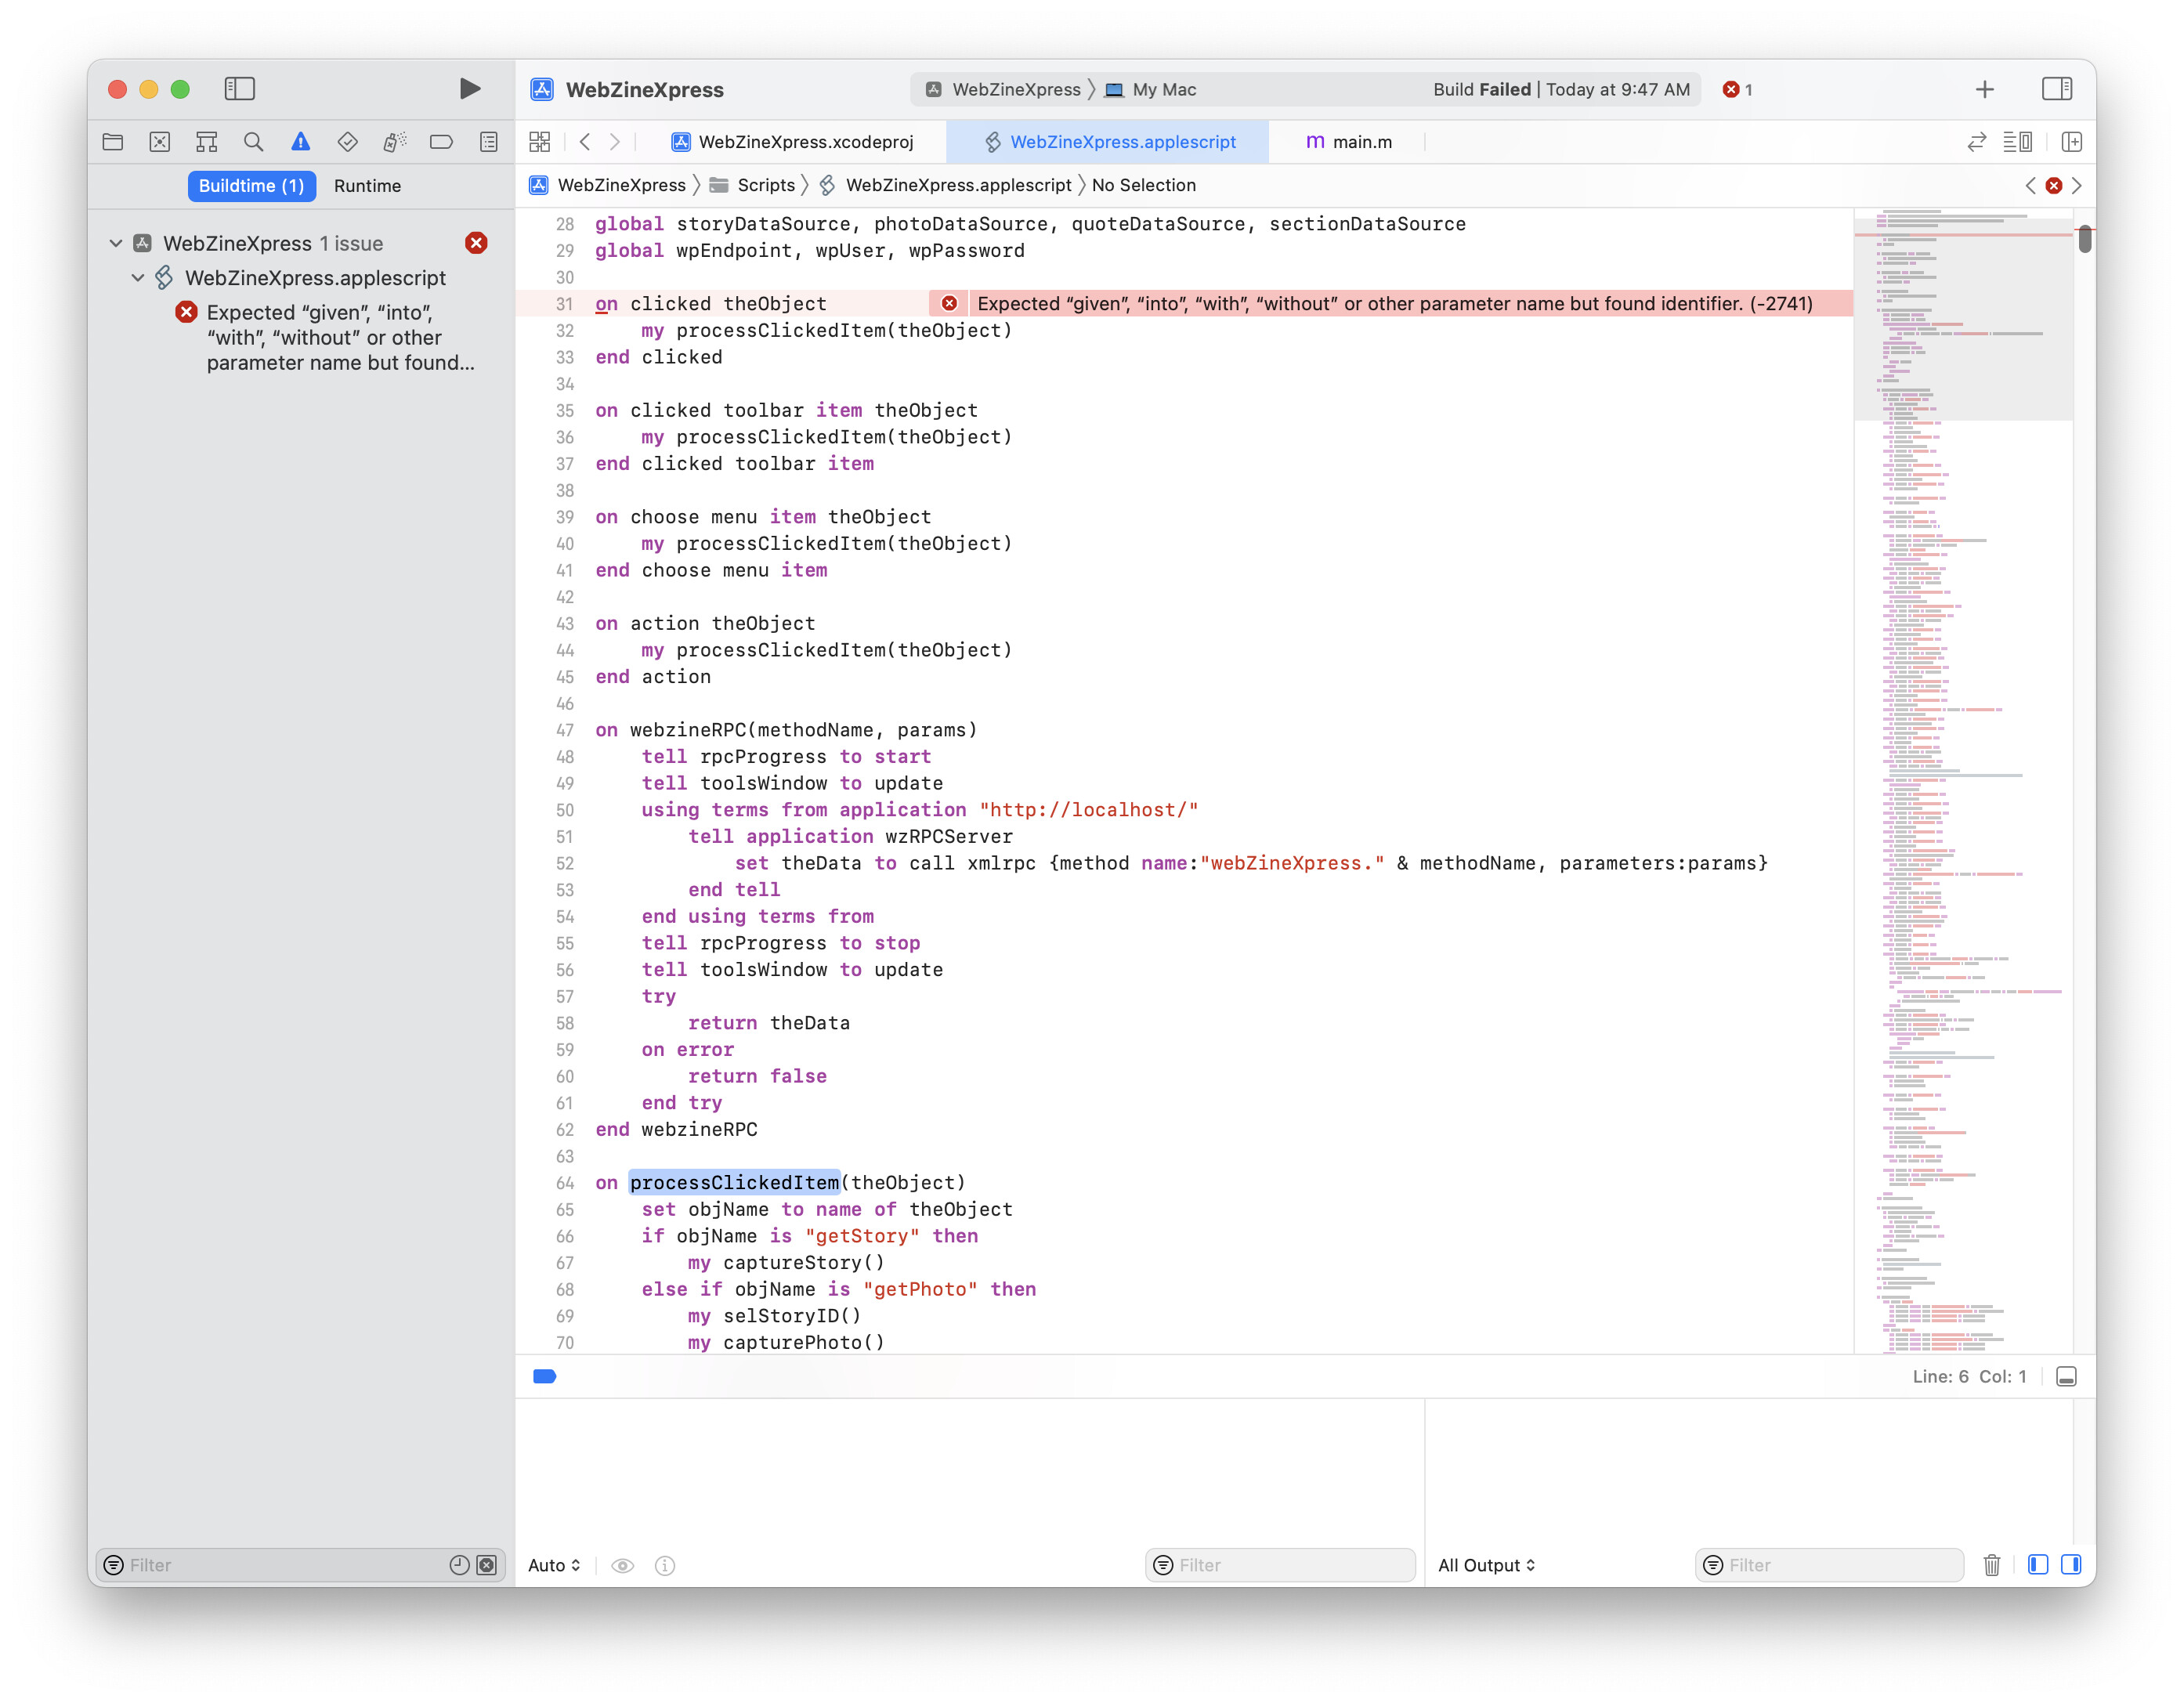
Task: Open the Find navigator magnifier icon
Action: coord(253,142)
